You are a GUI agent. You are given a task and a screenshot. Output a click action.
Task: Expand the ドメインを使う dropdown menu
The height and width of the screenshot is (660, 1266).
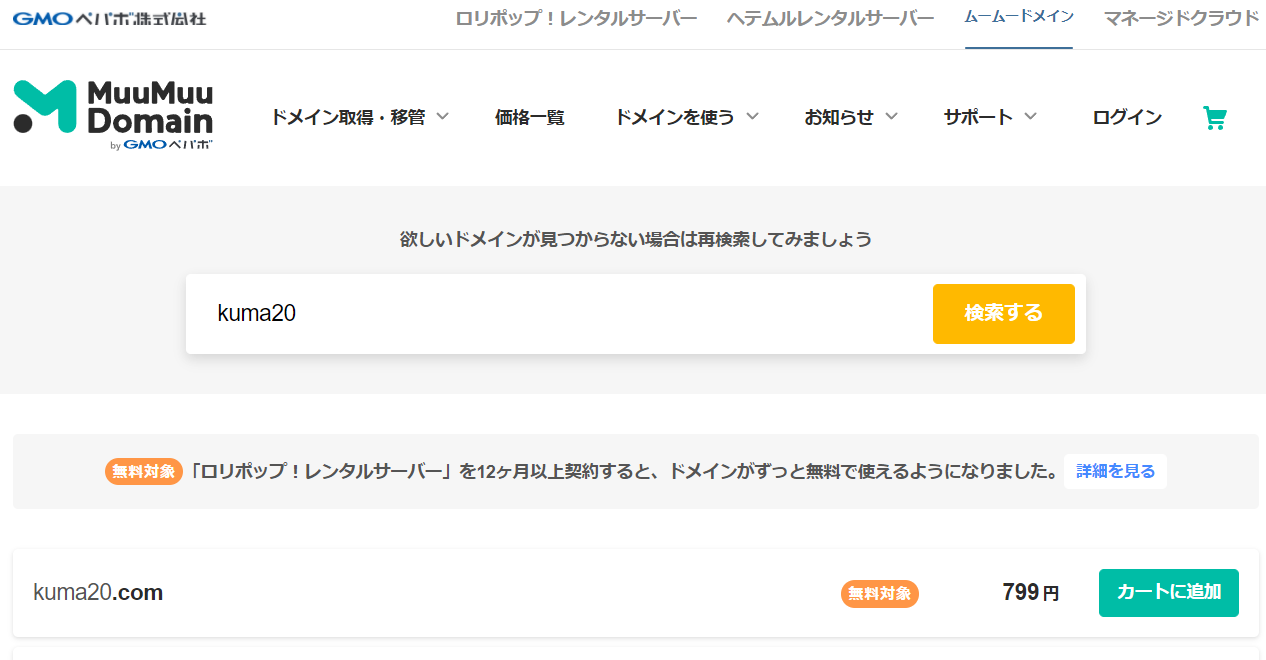click(686, 117)
